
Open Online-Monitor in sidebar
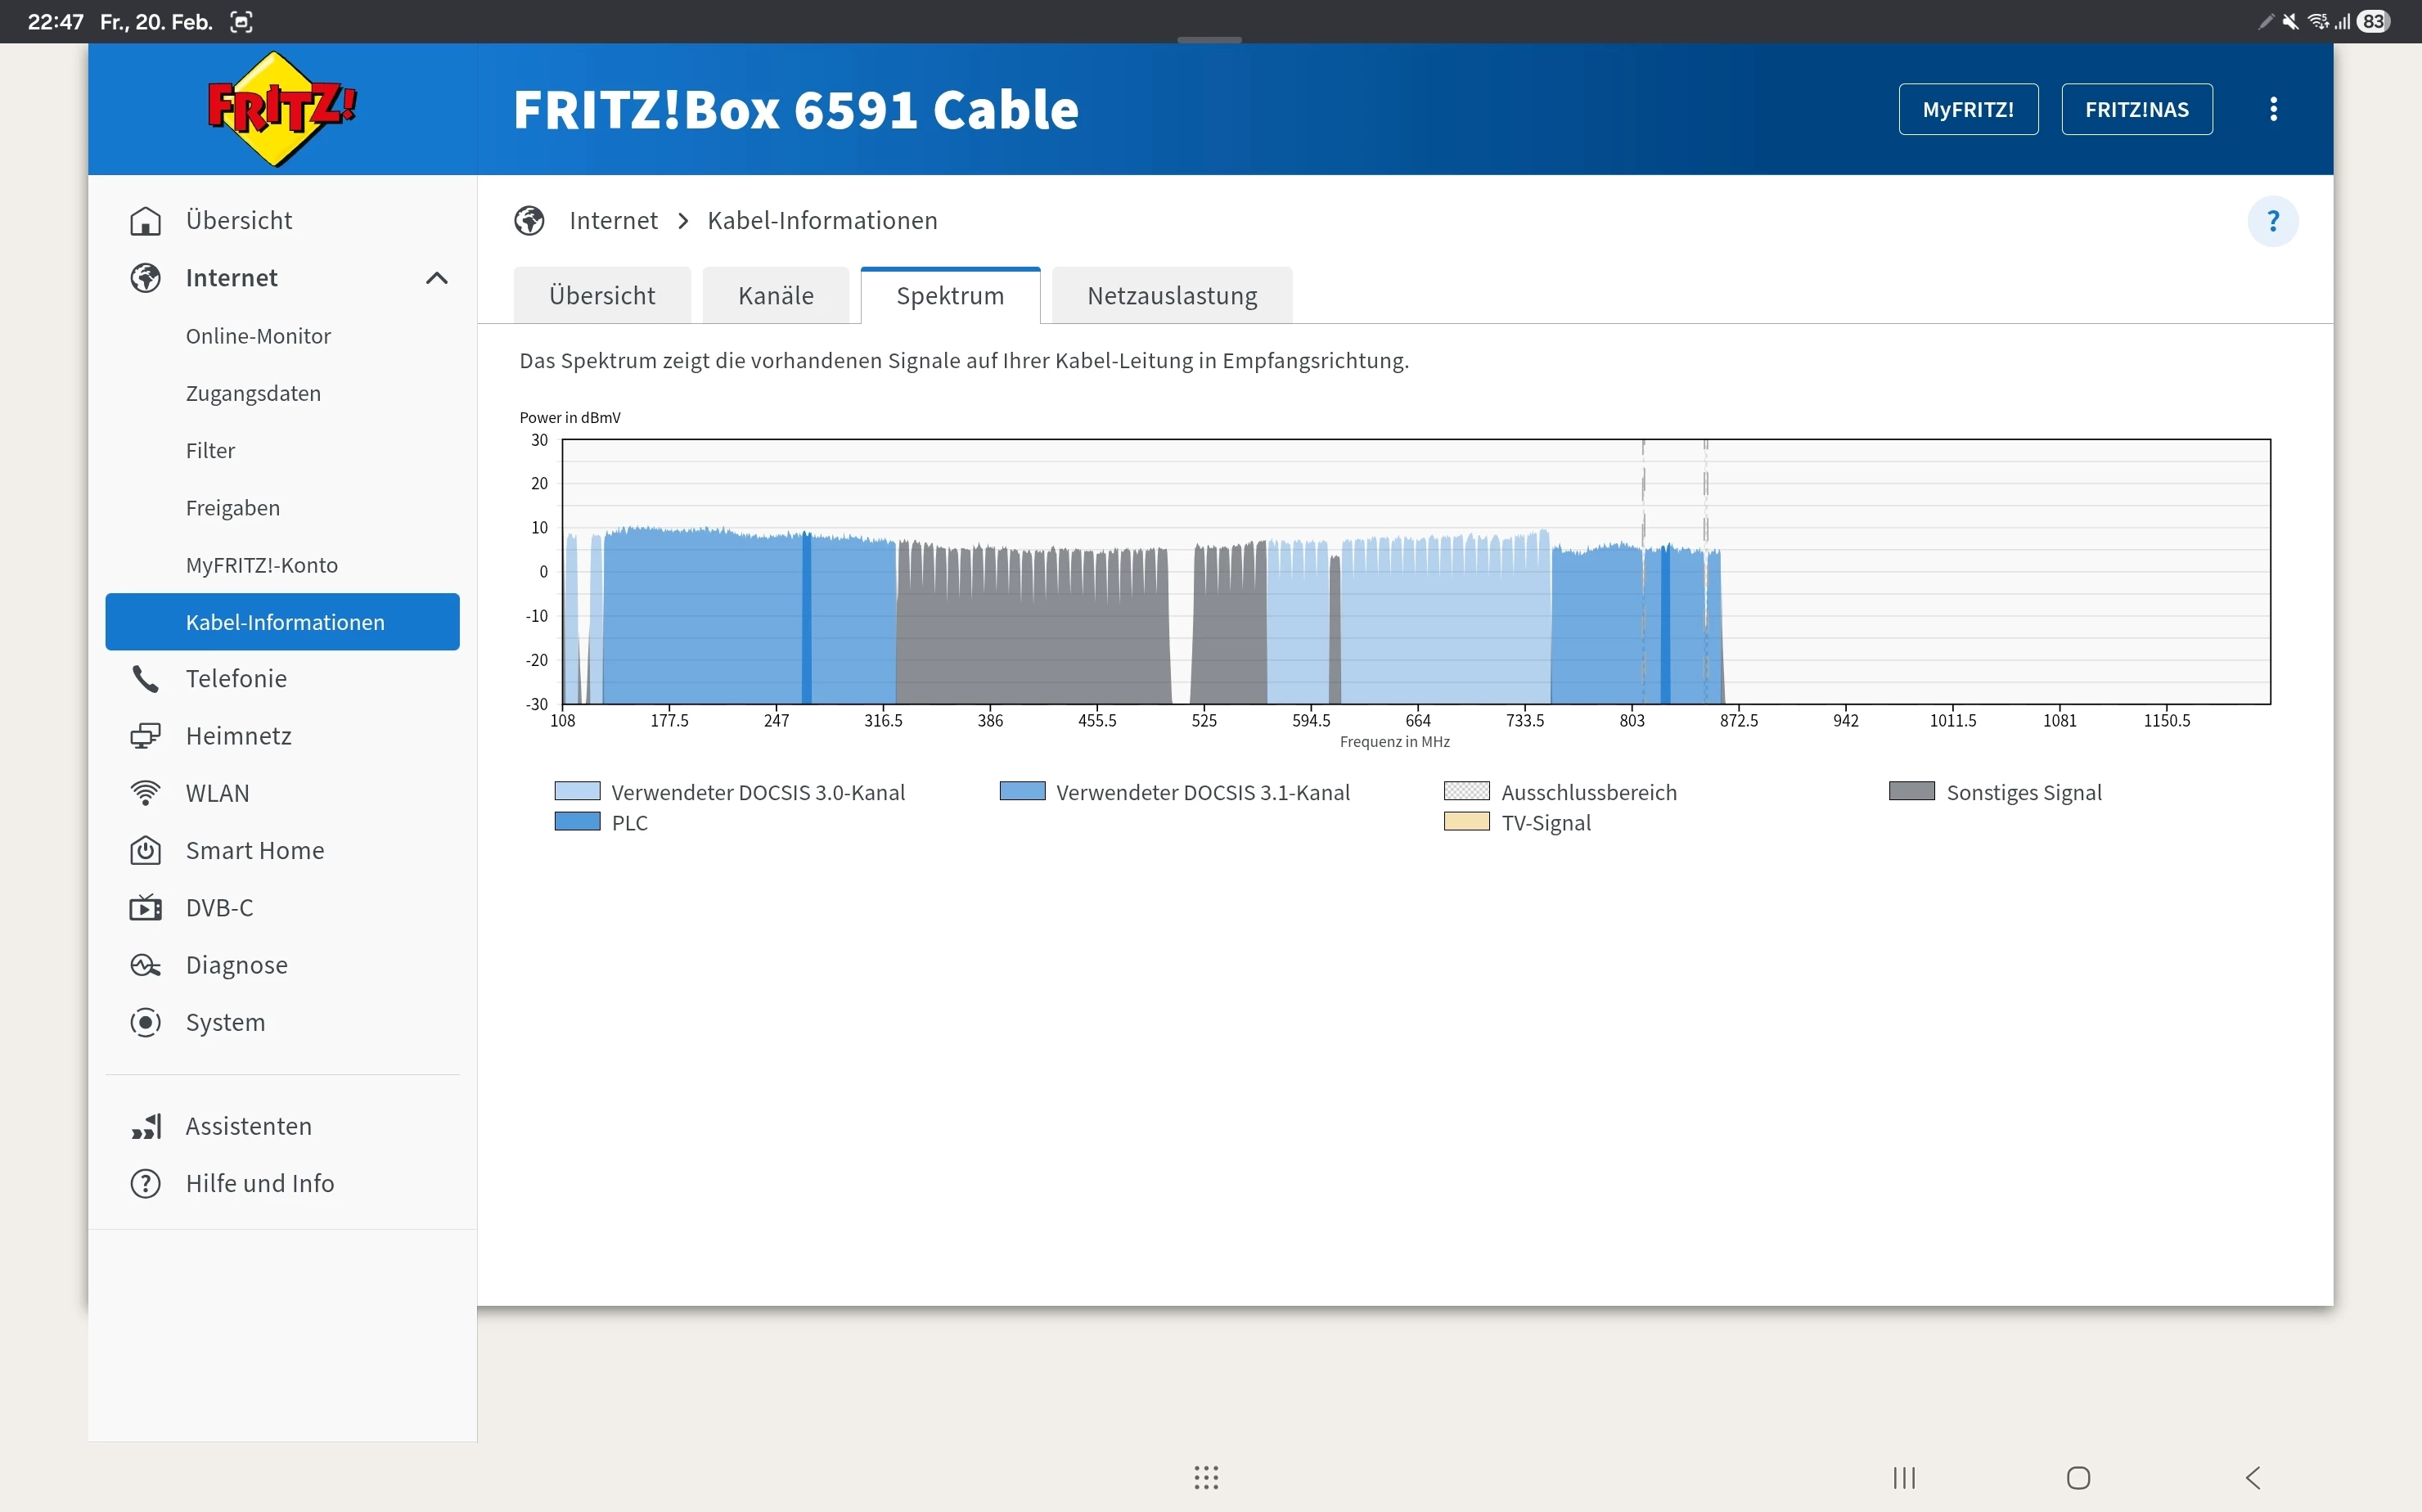click(x=258, y=336)
